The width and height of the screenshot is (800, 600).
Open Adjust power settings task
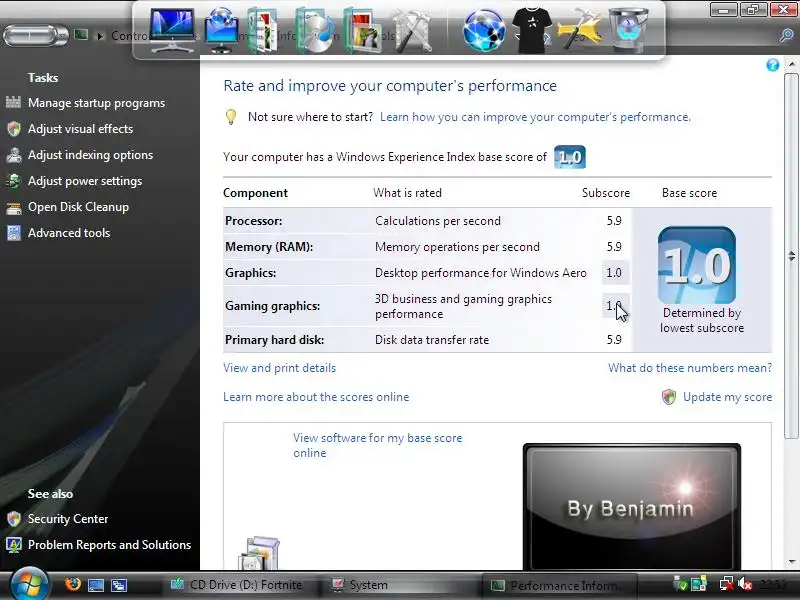point(85,181)
